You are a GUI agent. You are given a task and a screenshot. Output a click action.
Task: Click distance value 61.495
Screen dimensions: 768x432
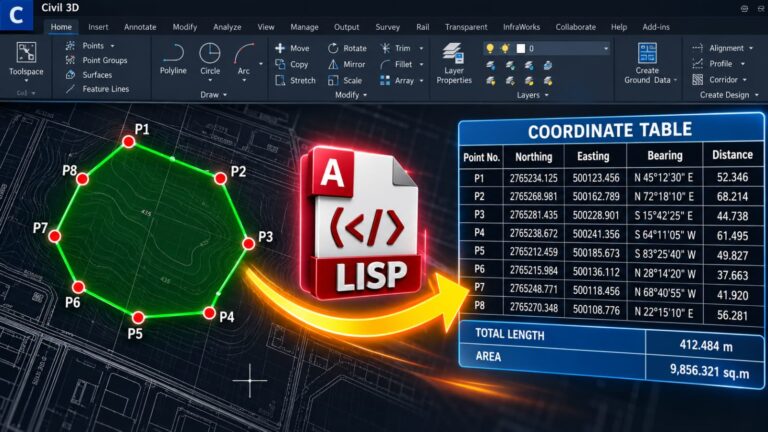pos(732,236)
